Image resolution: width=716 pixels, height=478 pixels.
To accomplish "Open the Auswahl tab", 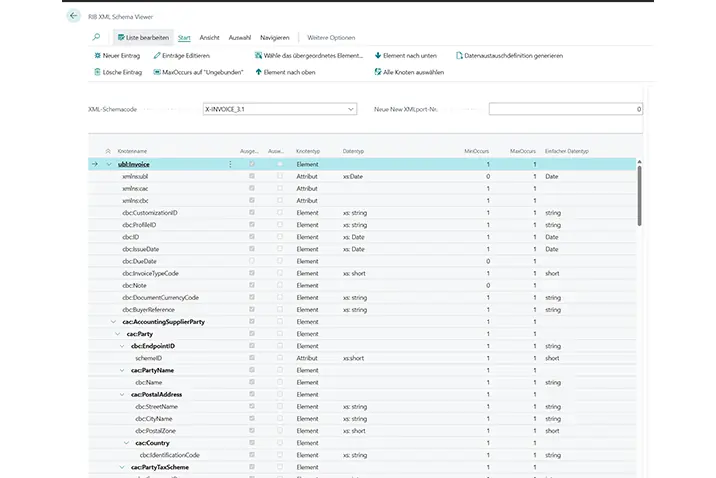I will 240,37.
